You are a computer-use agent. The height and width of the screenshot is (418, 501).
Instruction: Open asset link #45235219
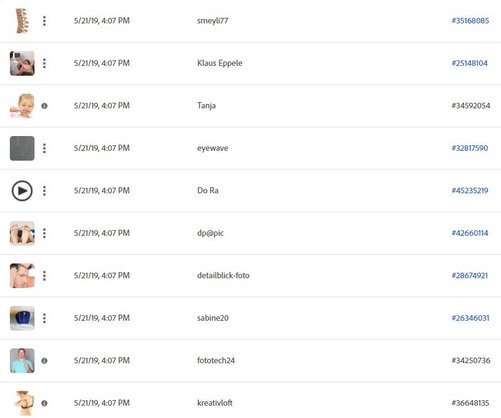point(470,190)
